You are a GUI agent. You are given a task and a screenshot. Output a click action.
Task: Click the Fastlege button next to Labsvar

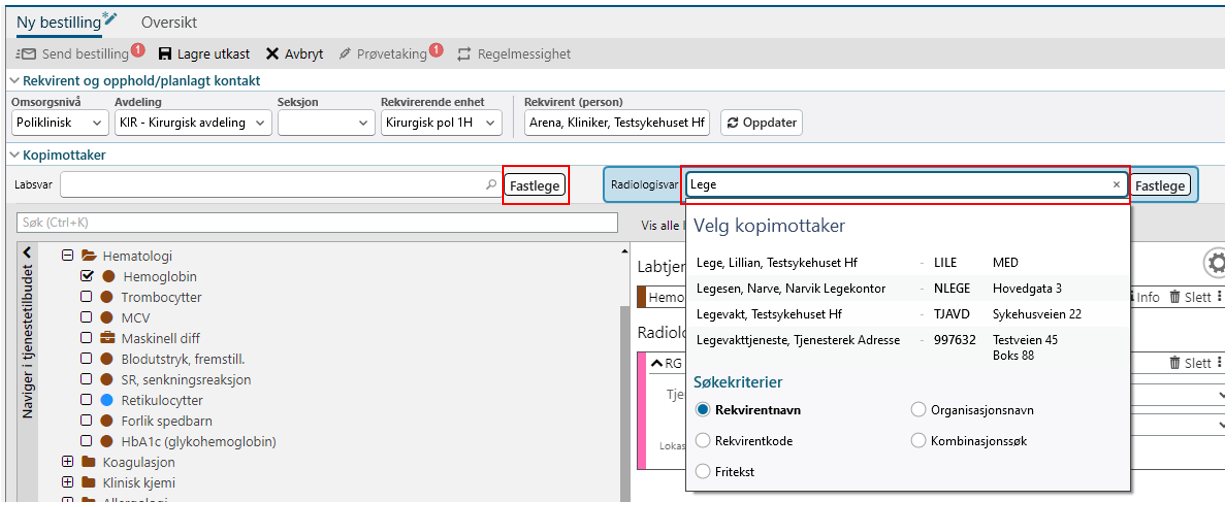coord(535,185)
